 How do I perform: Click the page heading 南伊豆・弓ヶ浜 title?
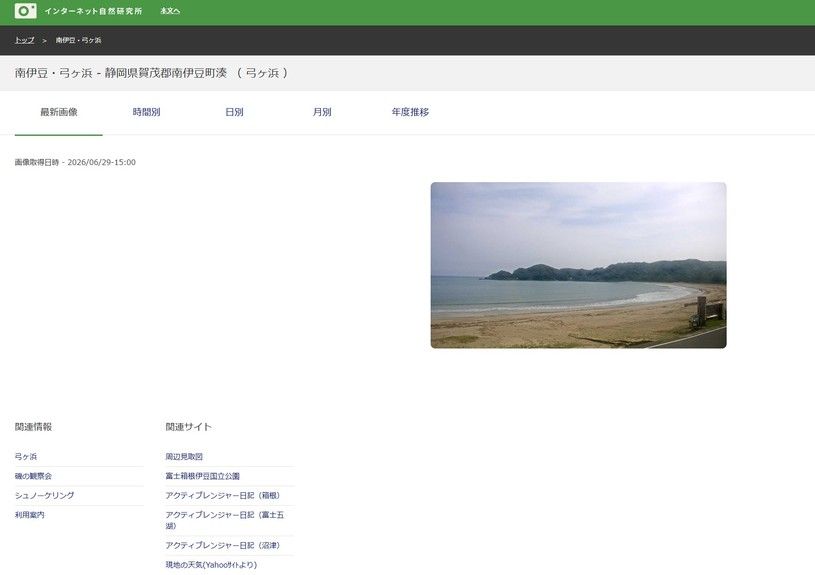(151, 73)
